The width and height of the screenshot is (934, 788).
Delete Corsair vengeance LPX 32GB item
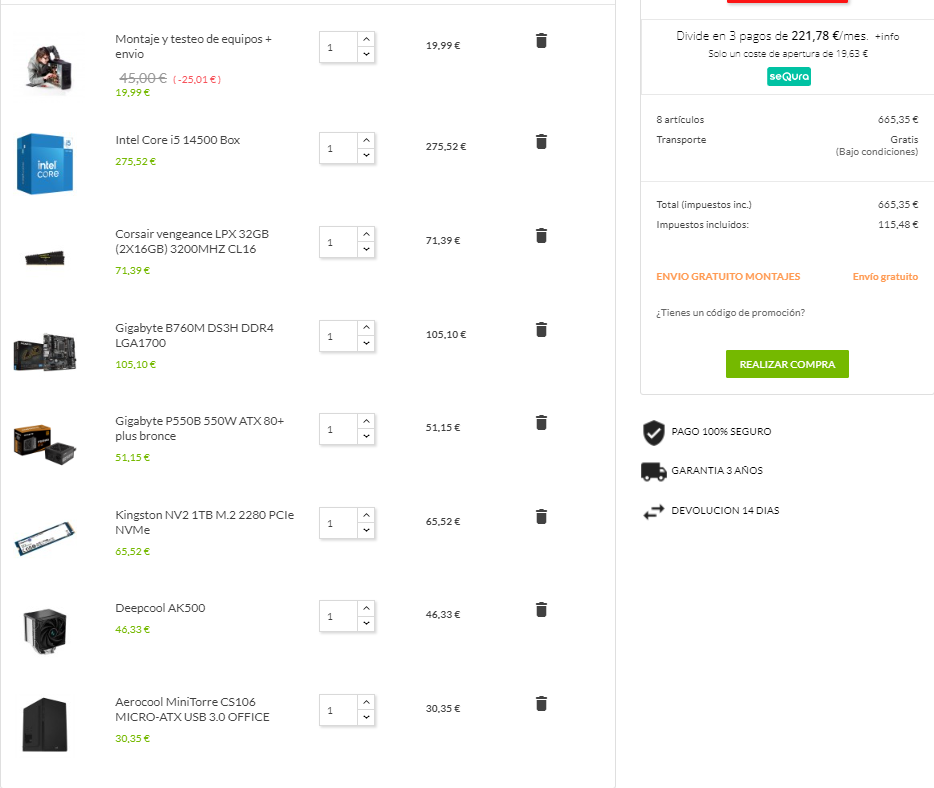click(x=541, y=236)
